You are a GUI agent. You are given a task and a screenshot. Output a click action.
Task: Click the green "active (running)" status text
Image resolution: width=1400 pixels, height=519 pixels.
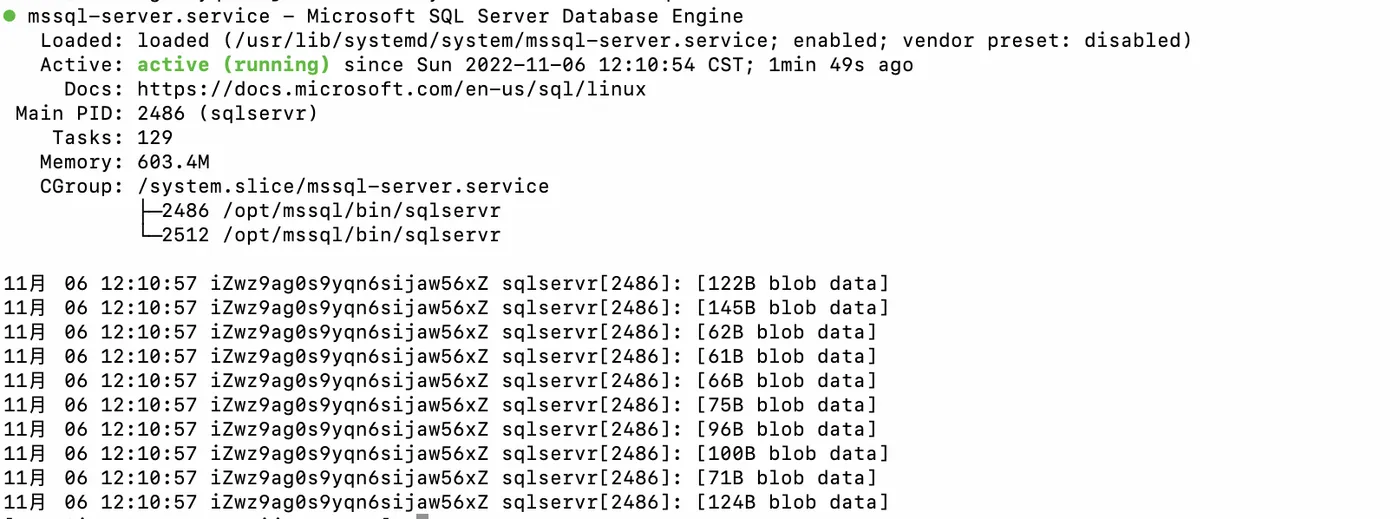tap(233, 65)
